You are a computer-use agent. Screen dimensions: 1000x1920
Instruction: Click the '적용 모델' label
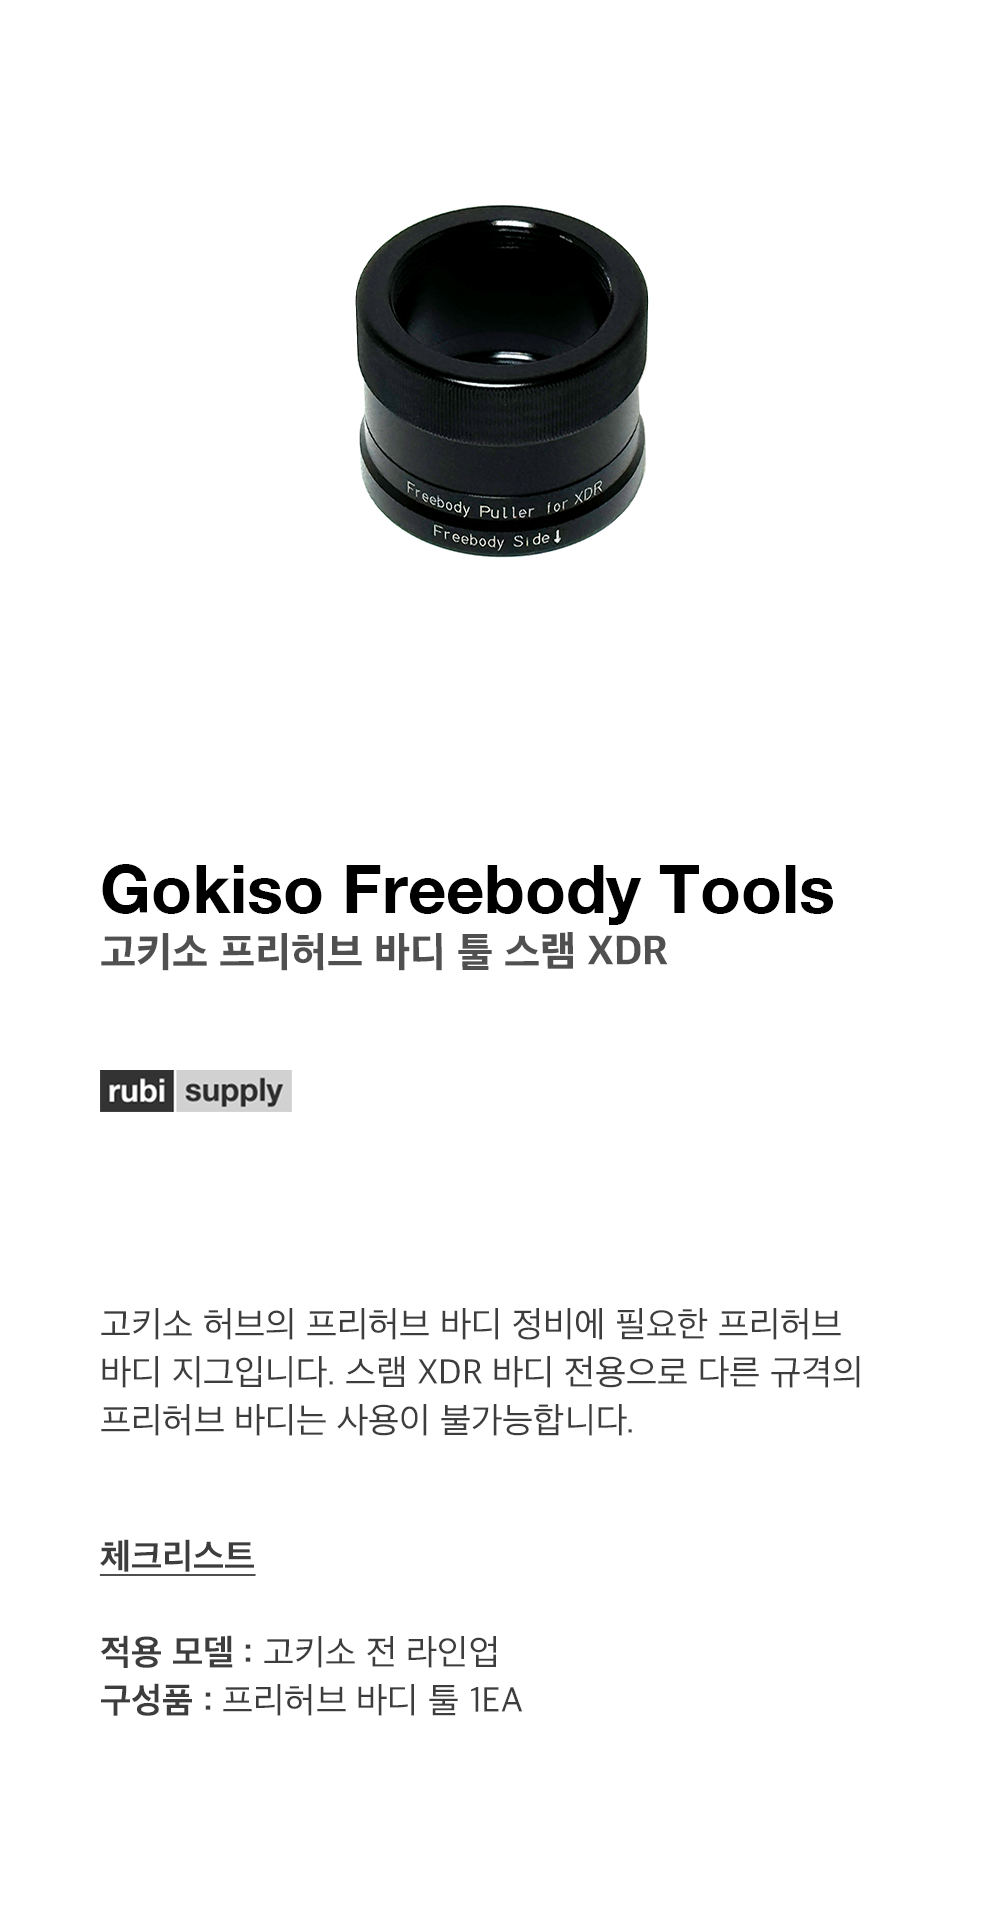coord(167,1651)
